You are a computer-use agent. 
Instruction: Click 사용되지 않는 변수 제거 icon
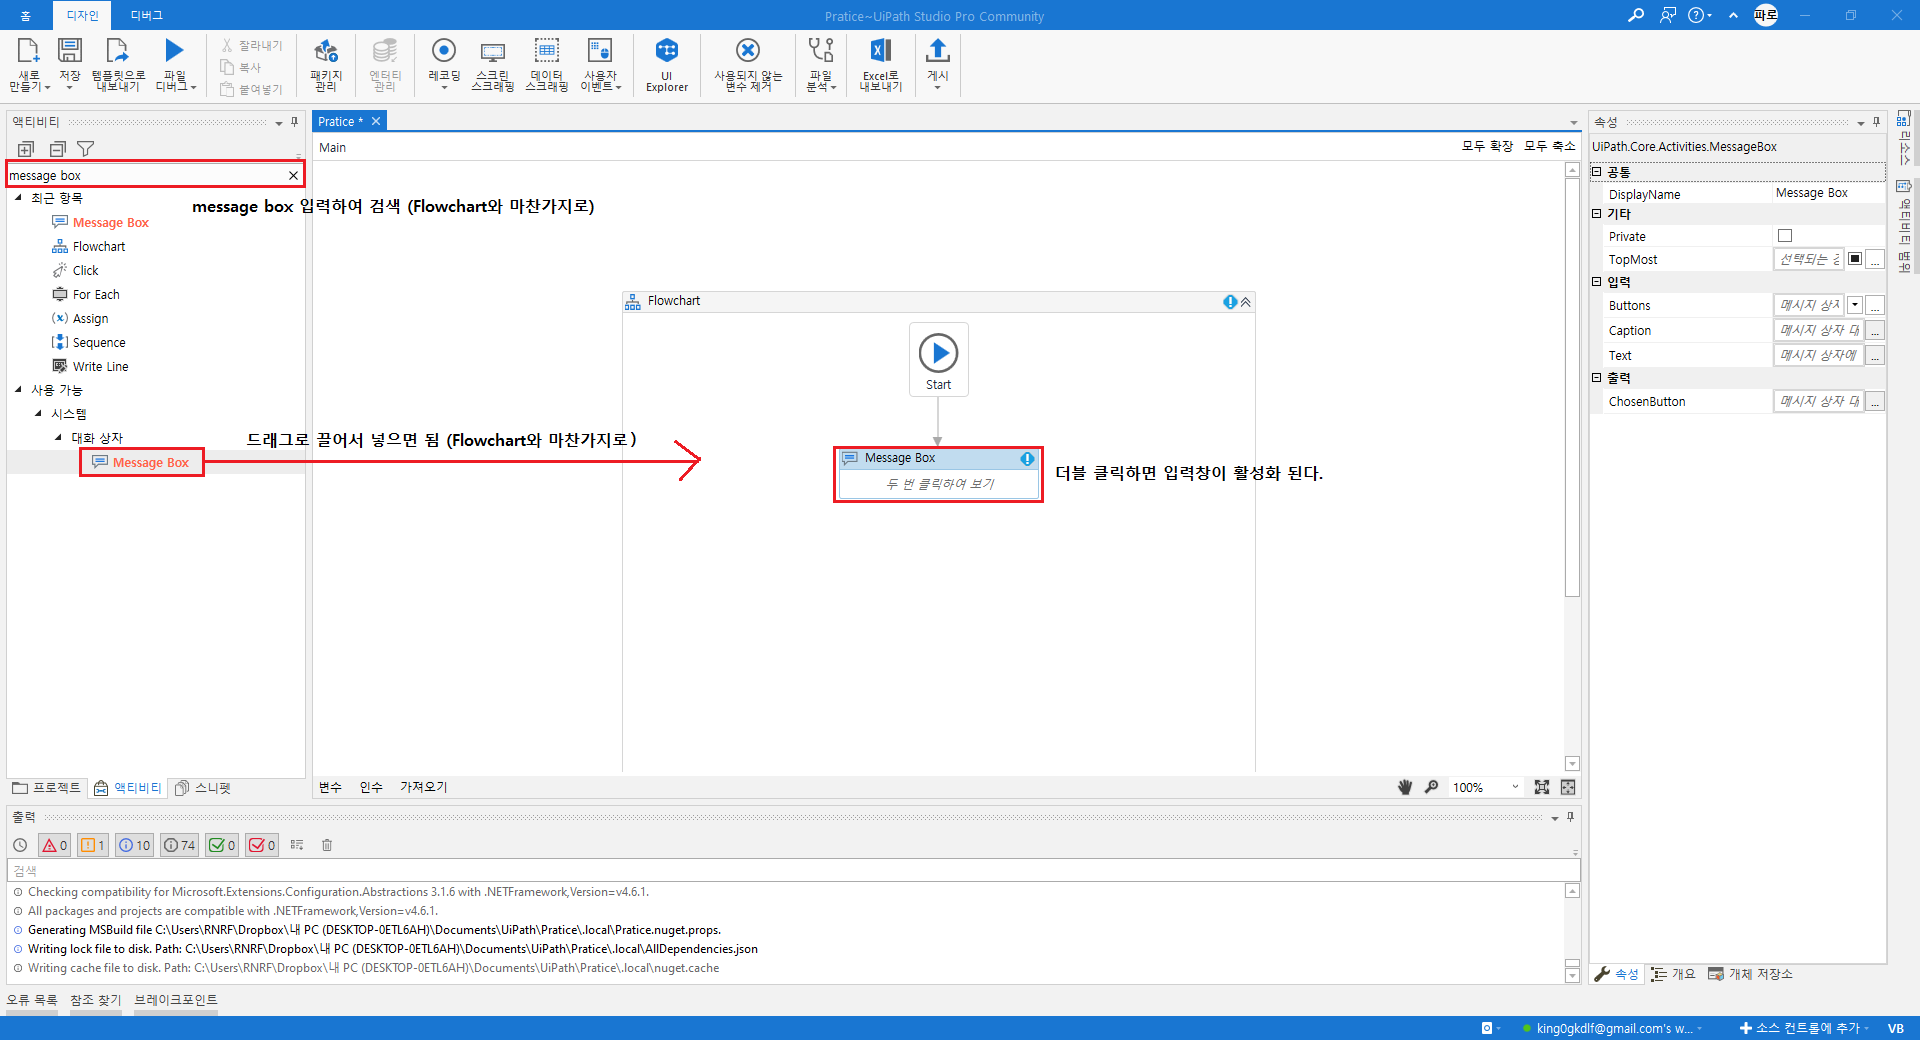(x=748, y=65)
